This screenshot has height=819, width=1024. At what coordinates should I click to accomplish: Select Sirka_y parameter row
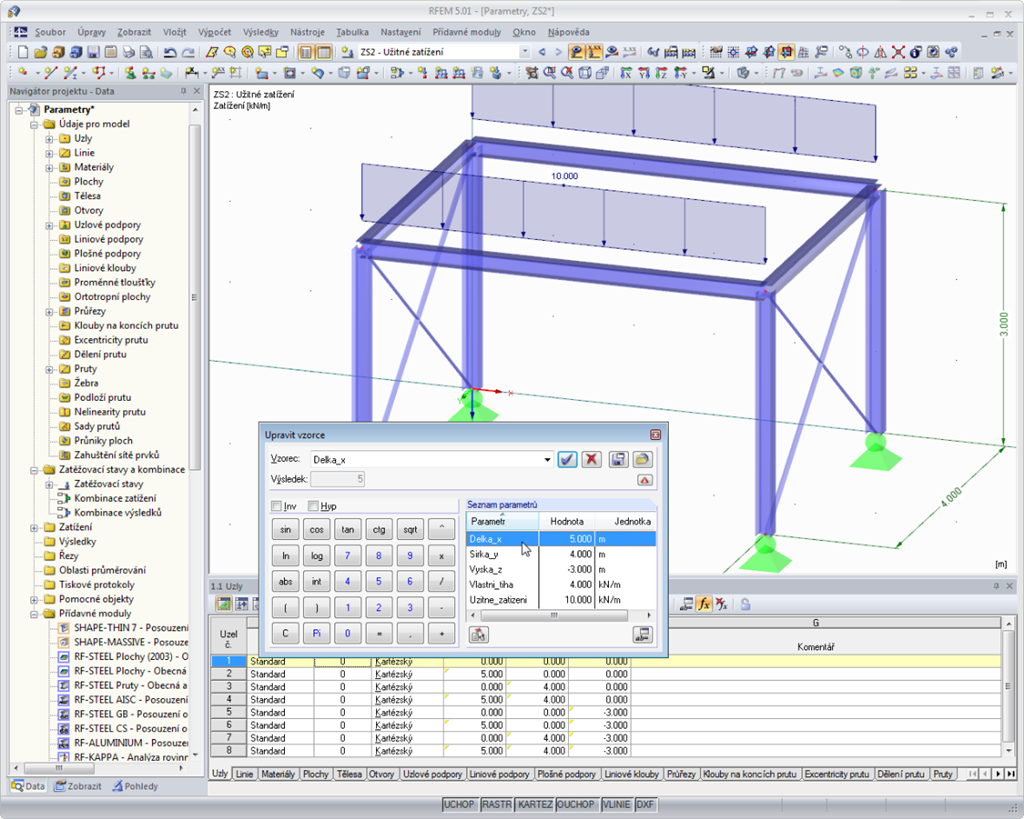point(561,554)
